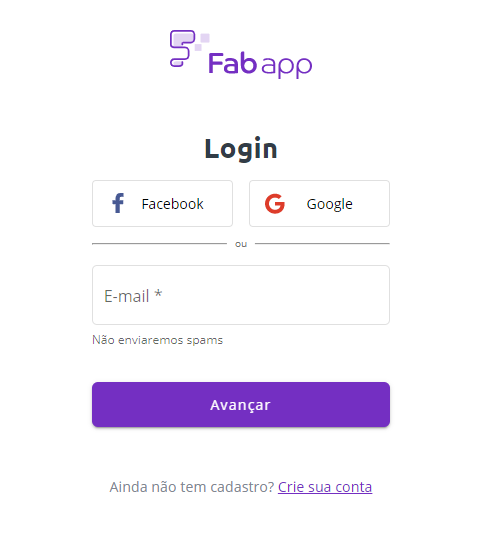This screenshot has width=481, height=555.
Task: Click 'Ainda não tem cadastro?' text
Action: pos(192,487)
